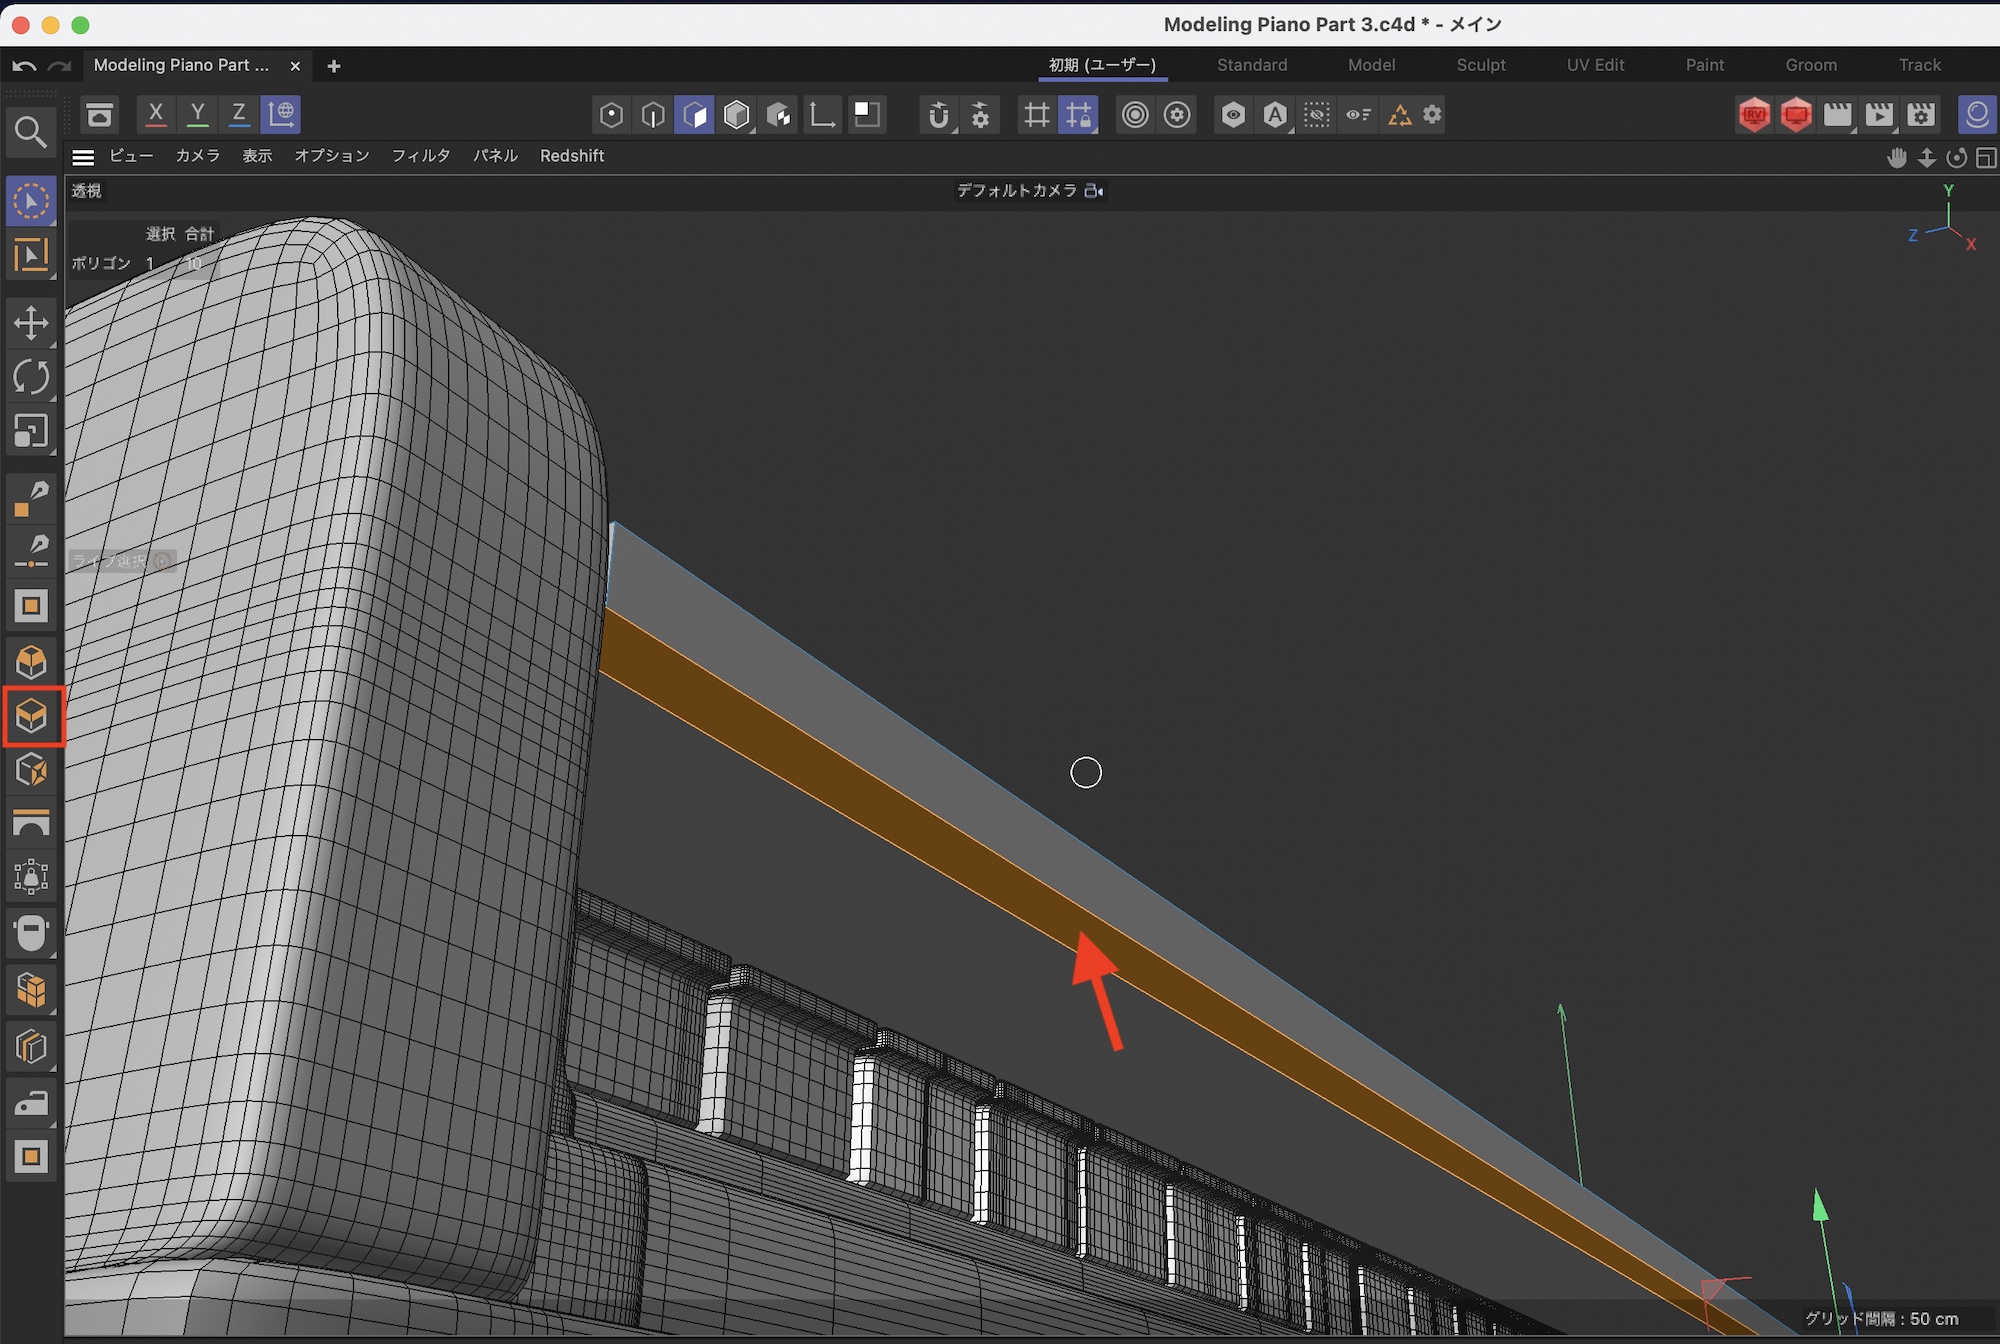Select the Scale tool

pos(31,431)
